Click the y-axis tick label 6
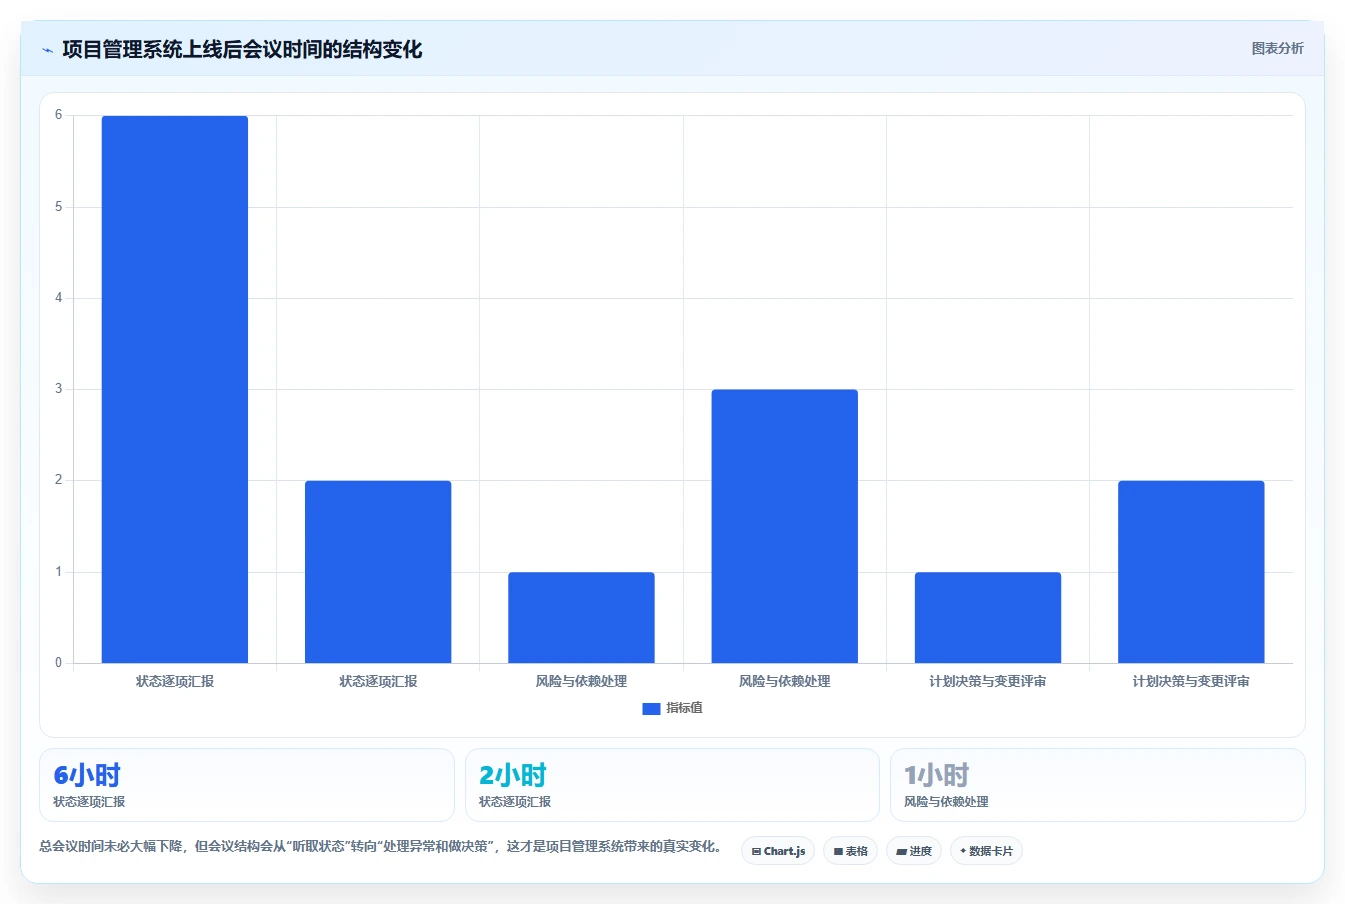This screenshot has width=1345, height=904. [58, 115]
